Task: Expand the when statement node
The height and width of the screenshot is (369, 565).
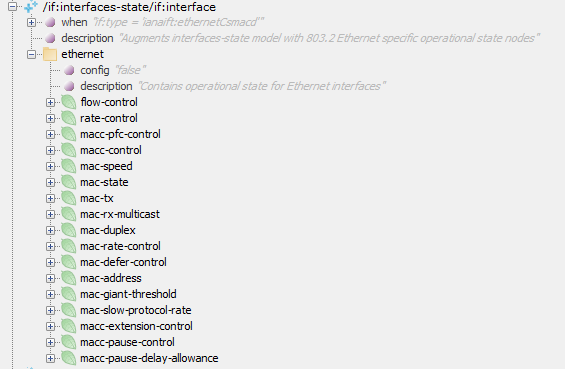Action: pos(31,22)
